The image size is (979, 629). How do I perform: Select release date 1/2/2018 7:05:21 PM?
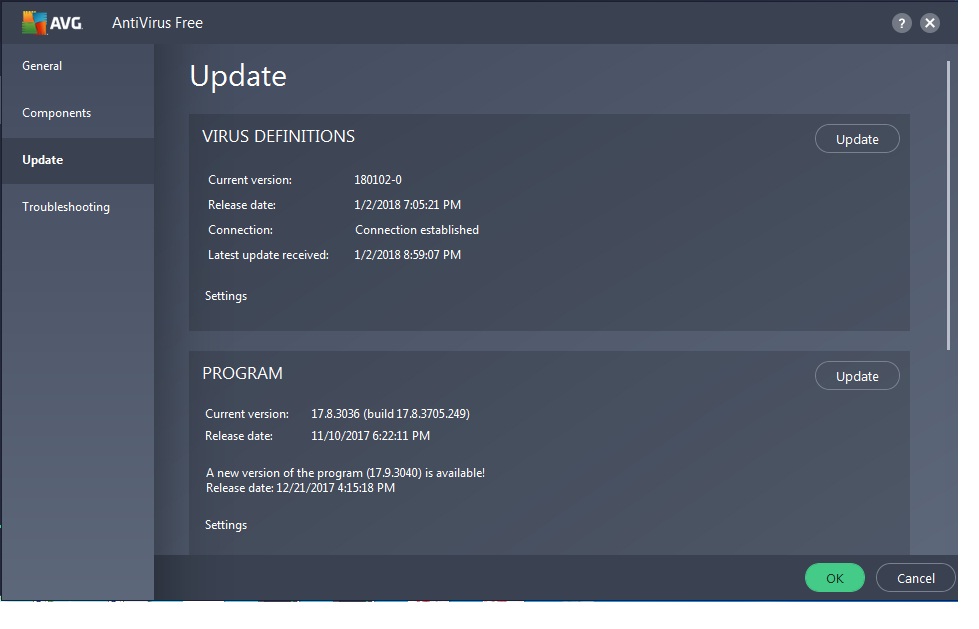407,205
